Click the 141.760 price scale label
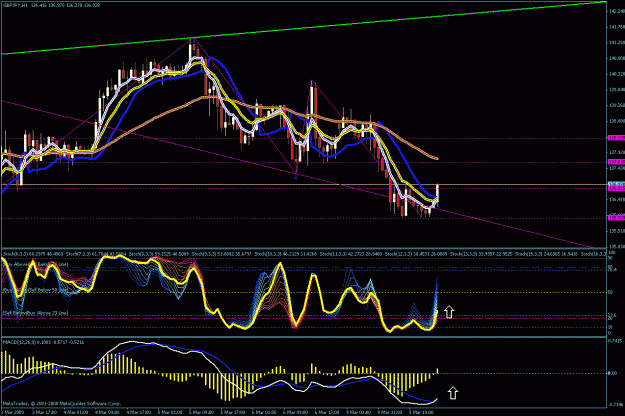The height and width of the screenshot is (416, 625). point(617,27)
